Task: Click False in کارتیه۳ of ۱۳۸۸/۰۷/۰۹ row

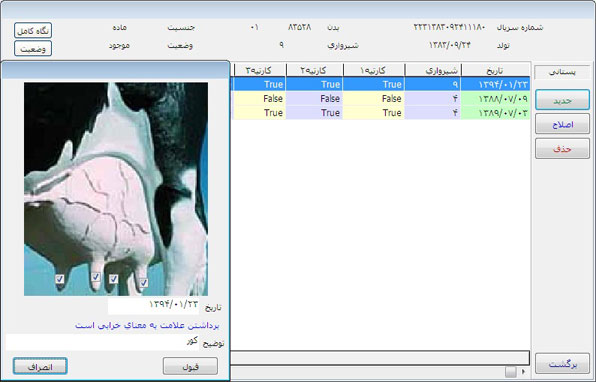Action: click(x=273, y=99)
